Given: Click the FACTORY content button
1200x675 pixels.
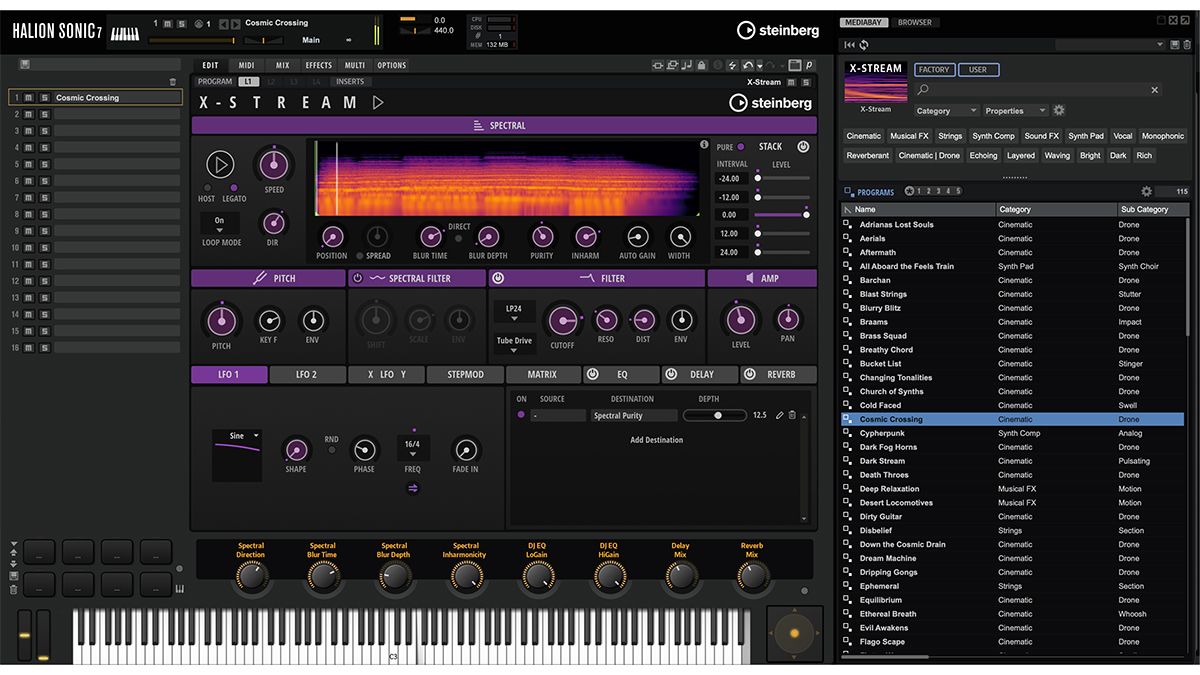Looking at the screenshot, I should click(x=934, y=69).
